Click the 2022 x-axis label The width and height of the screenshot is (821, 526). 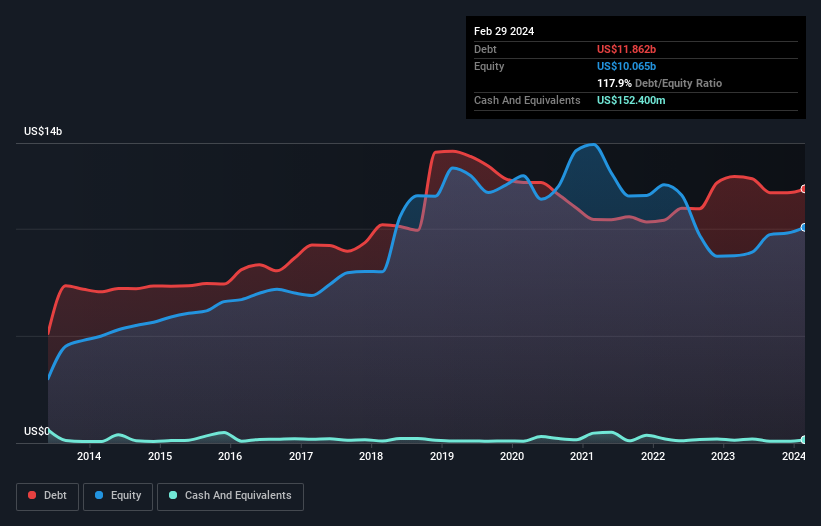pyautogui.click(x=653, y=456)
